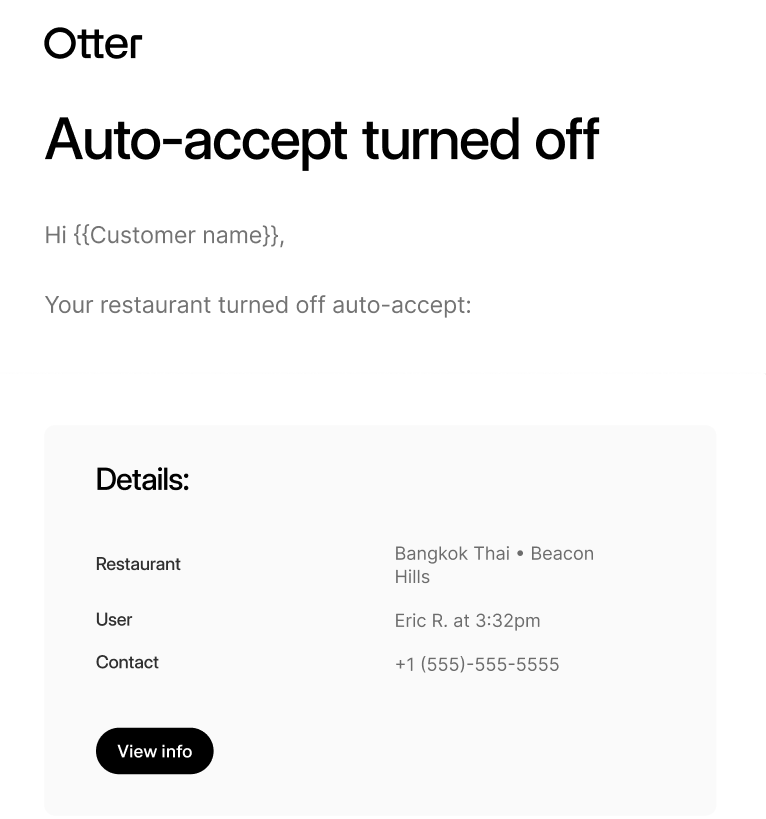
Task: Click the Contact field label
Action: [127, 662]
